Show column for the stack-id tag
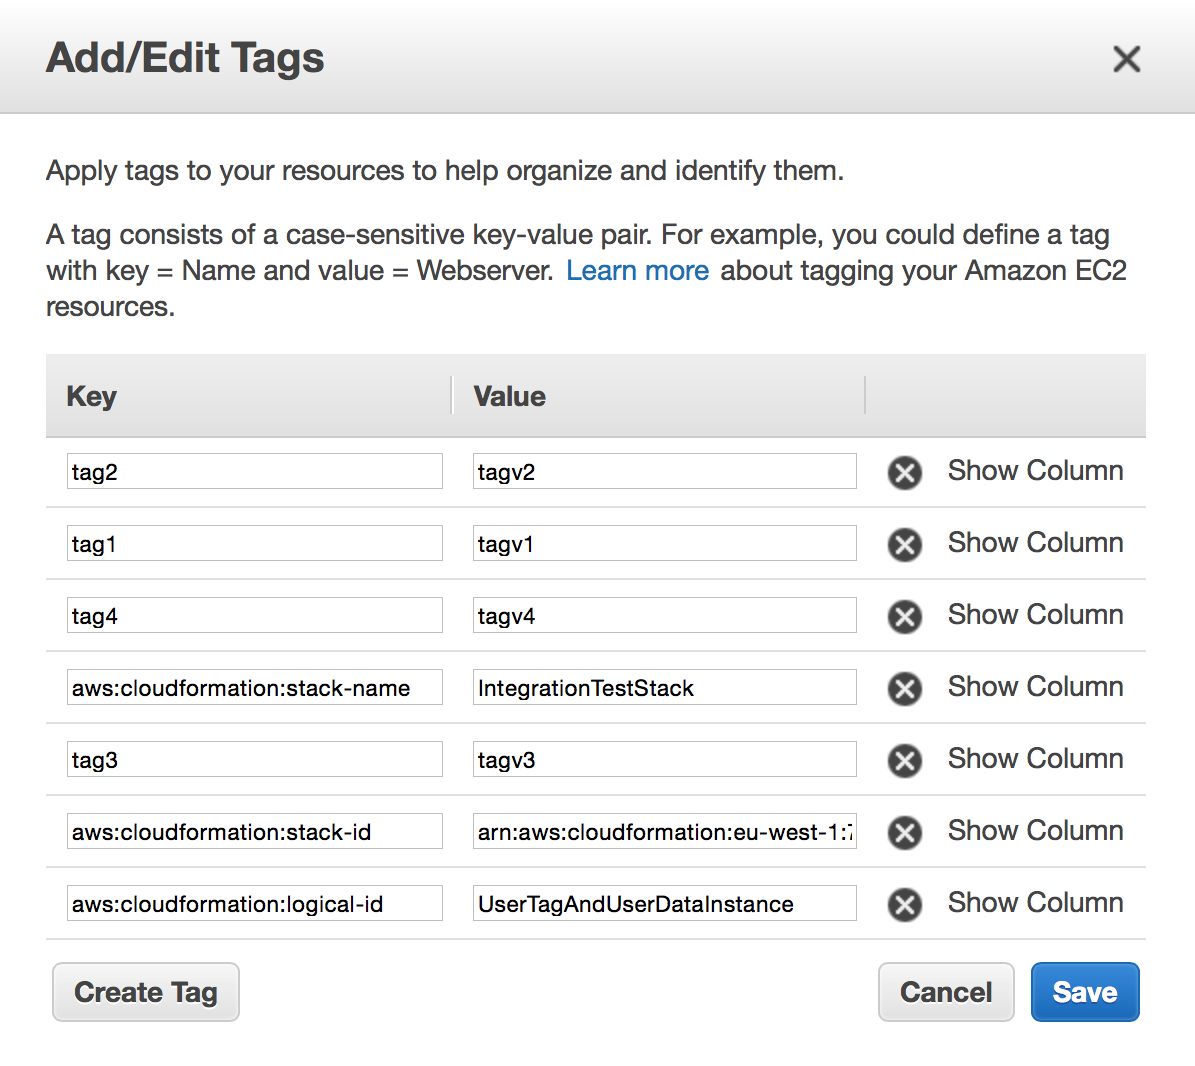The image size is (1195, 1066). pos(1035,830)
